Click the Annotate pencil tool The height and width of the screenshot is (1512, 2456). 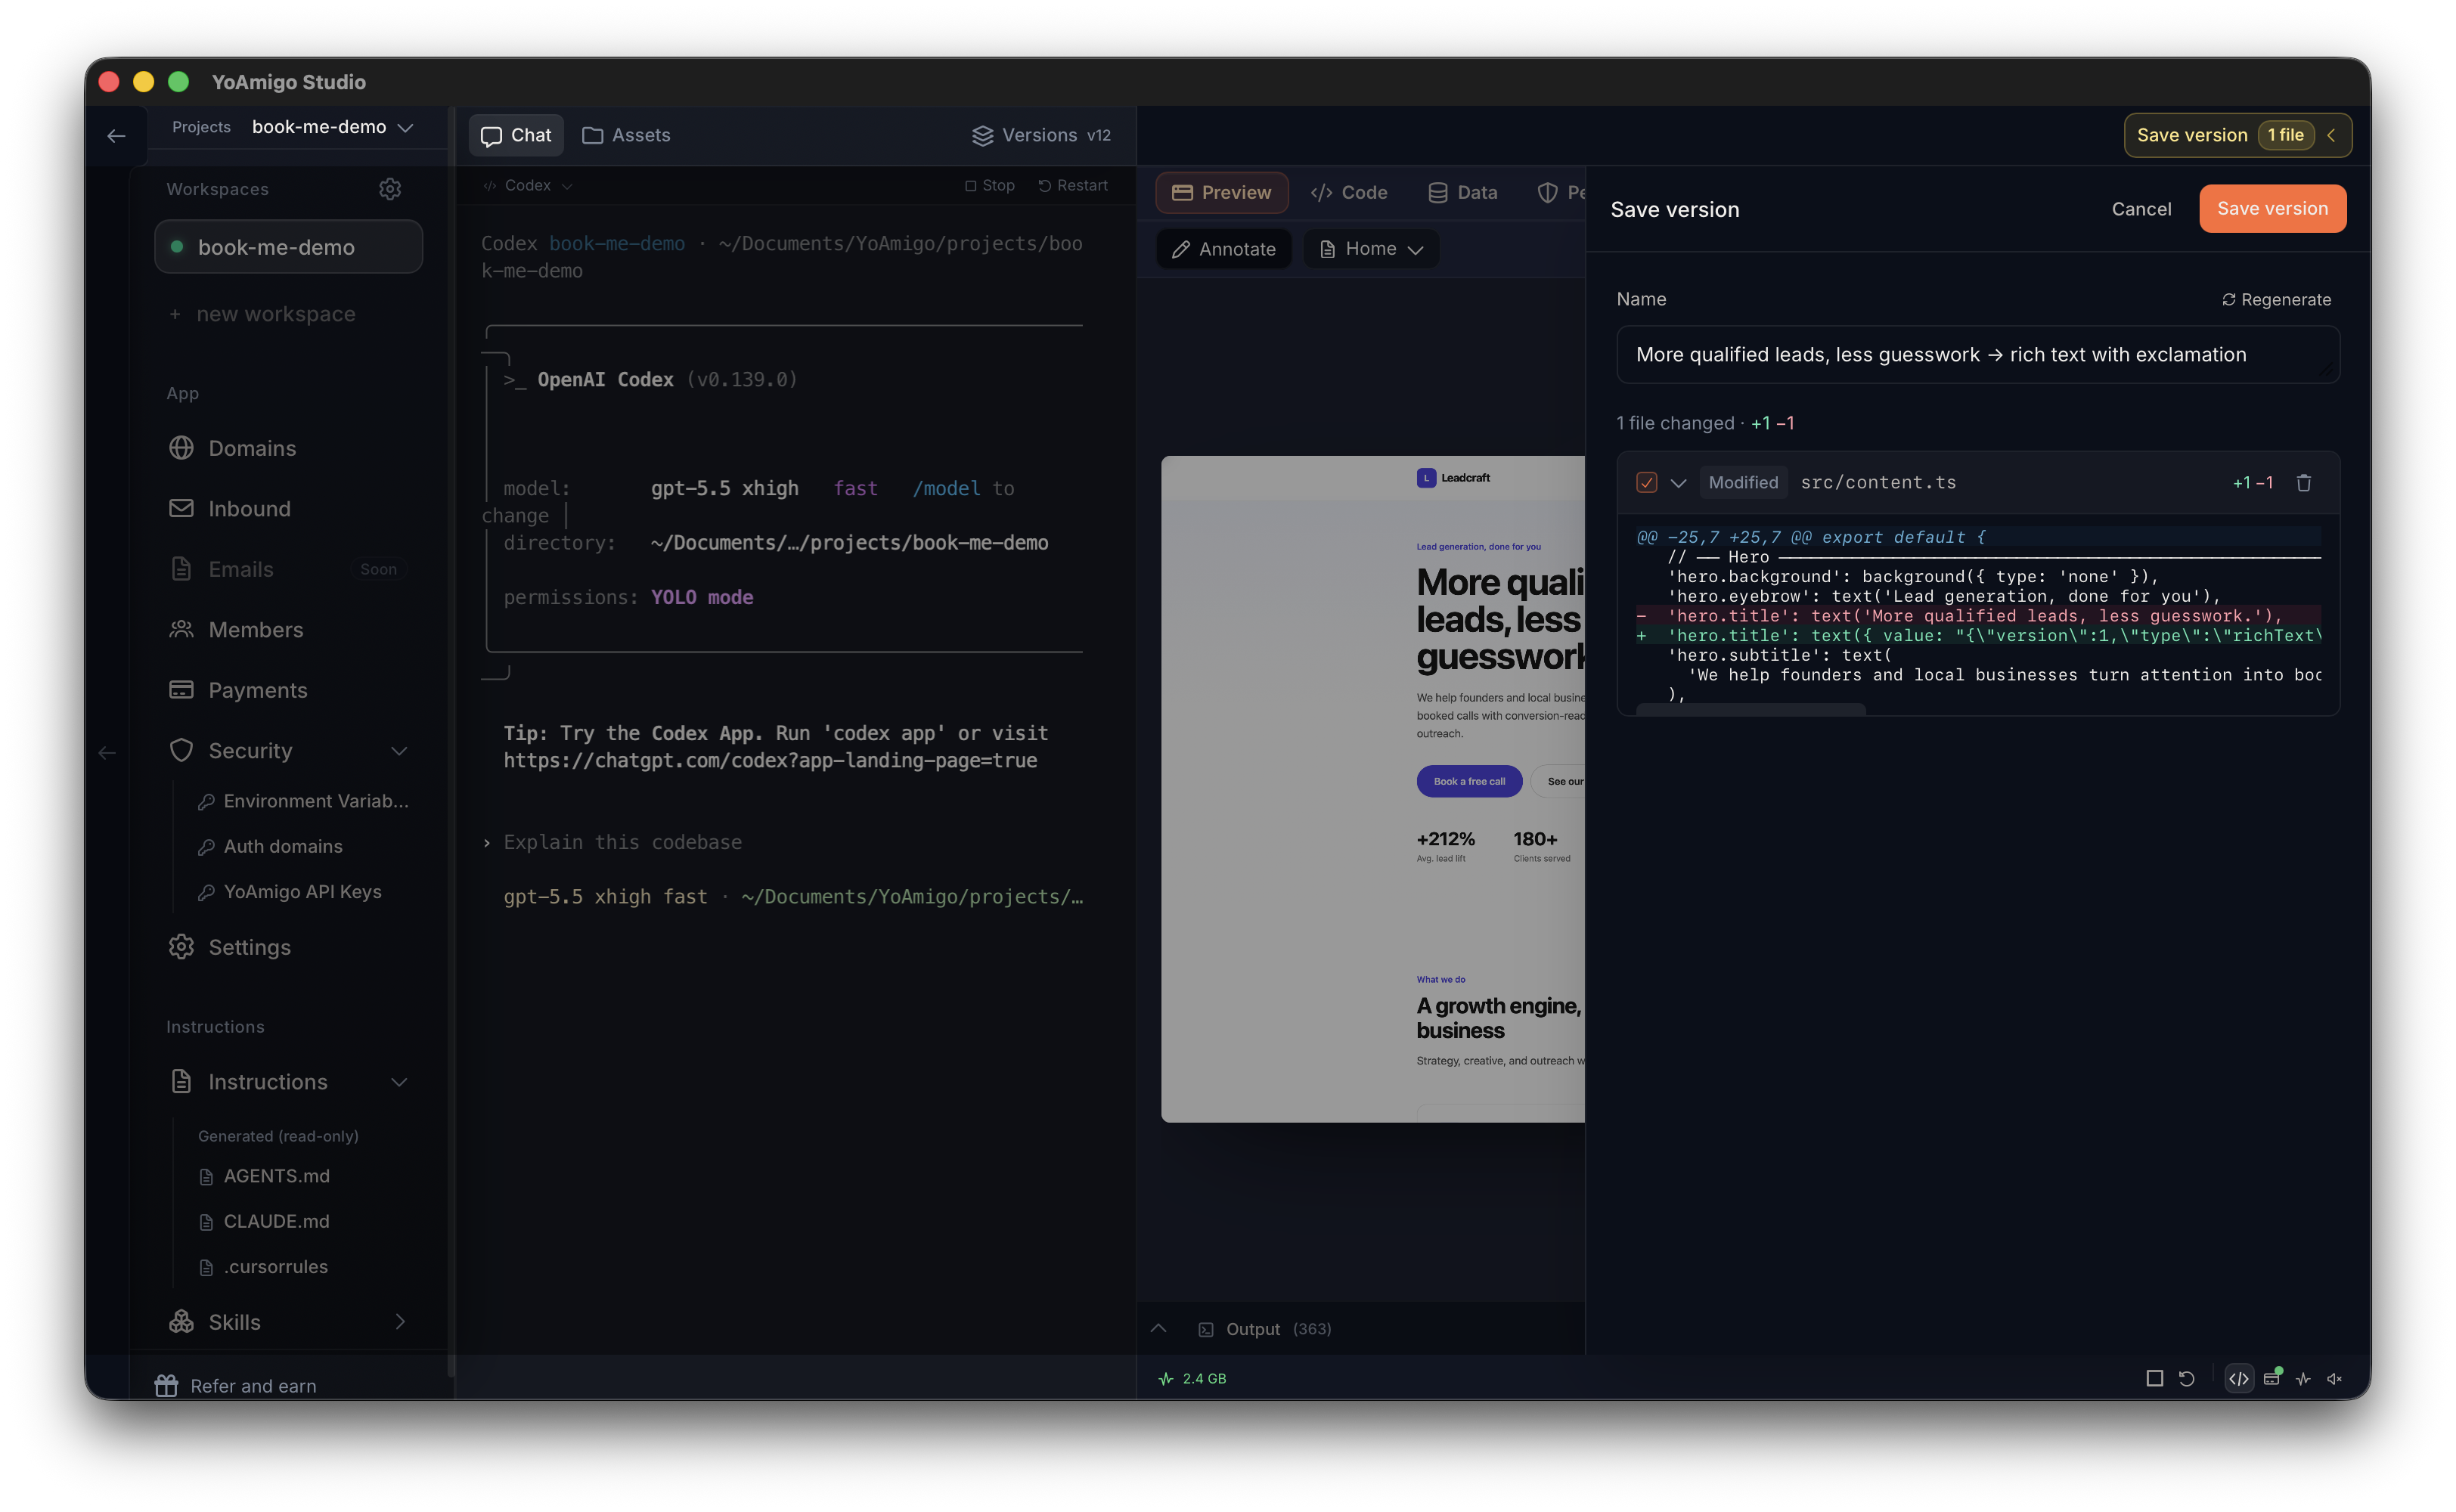tap(1224, 249)
